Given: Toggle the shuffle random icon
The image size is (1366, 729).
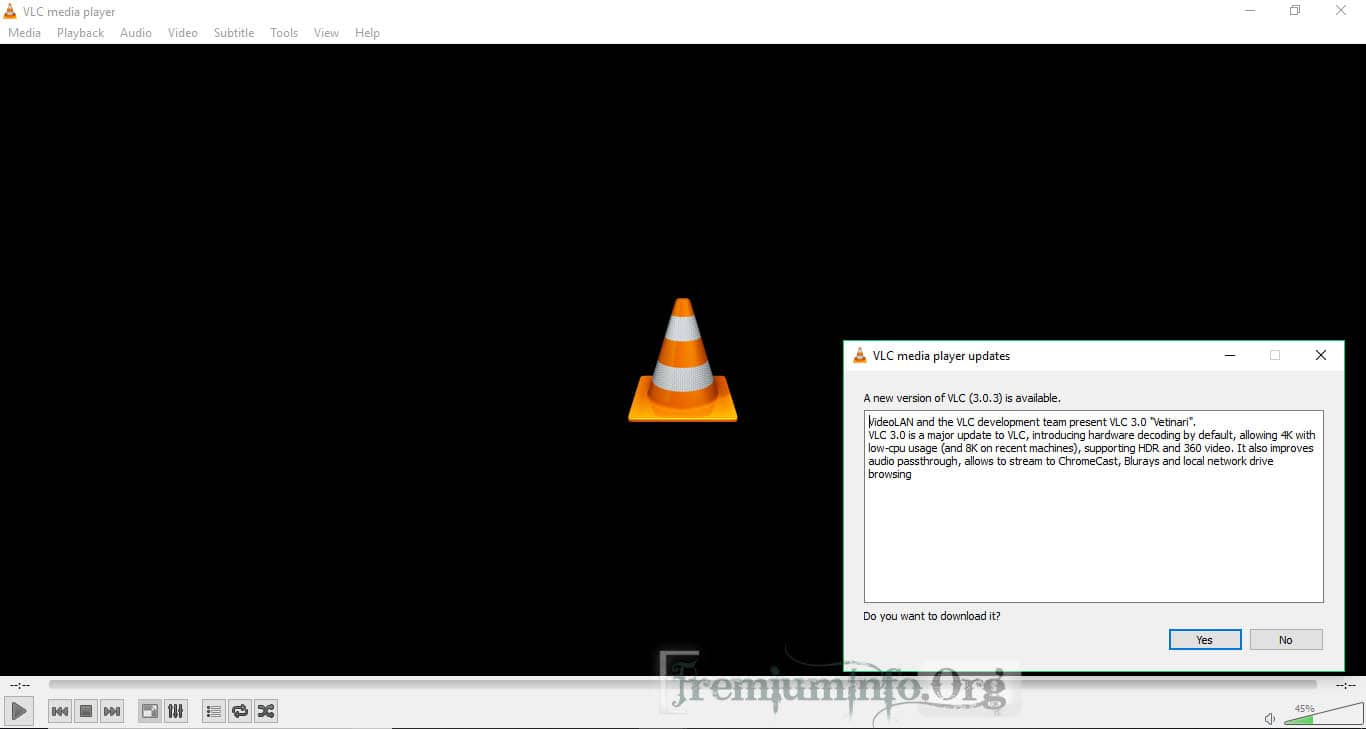Looking at the screenshot, I should [266, 711].
